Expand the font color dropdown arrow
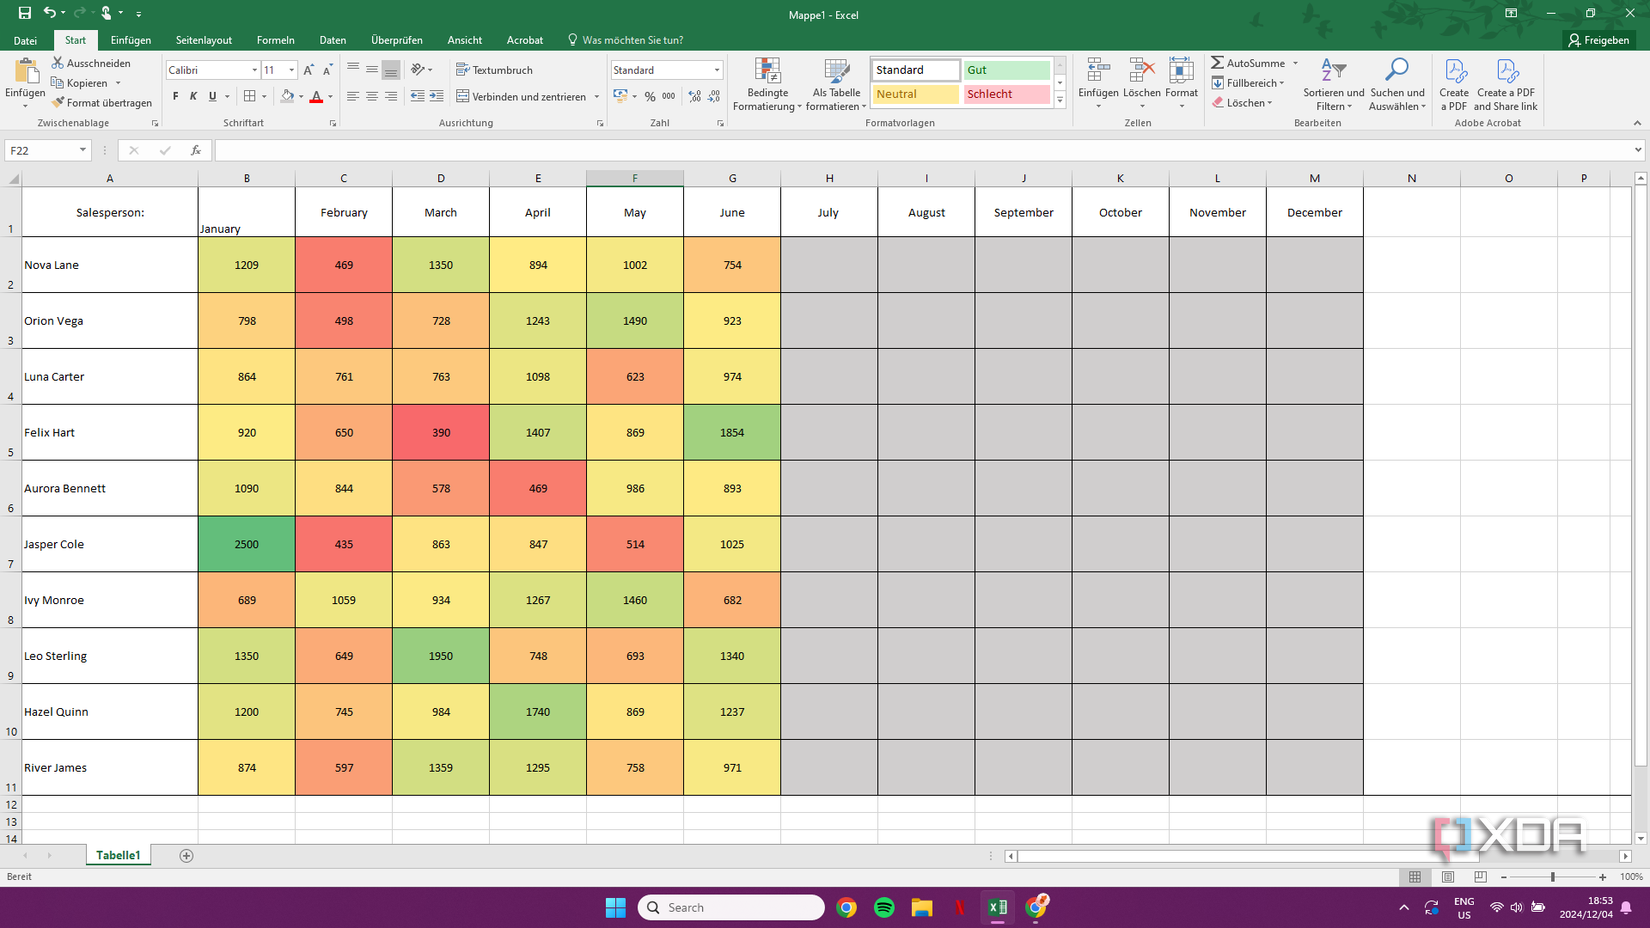The height and width of the screenshot is (928, 1650). [329, 96]
